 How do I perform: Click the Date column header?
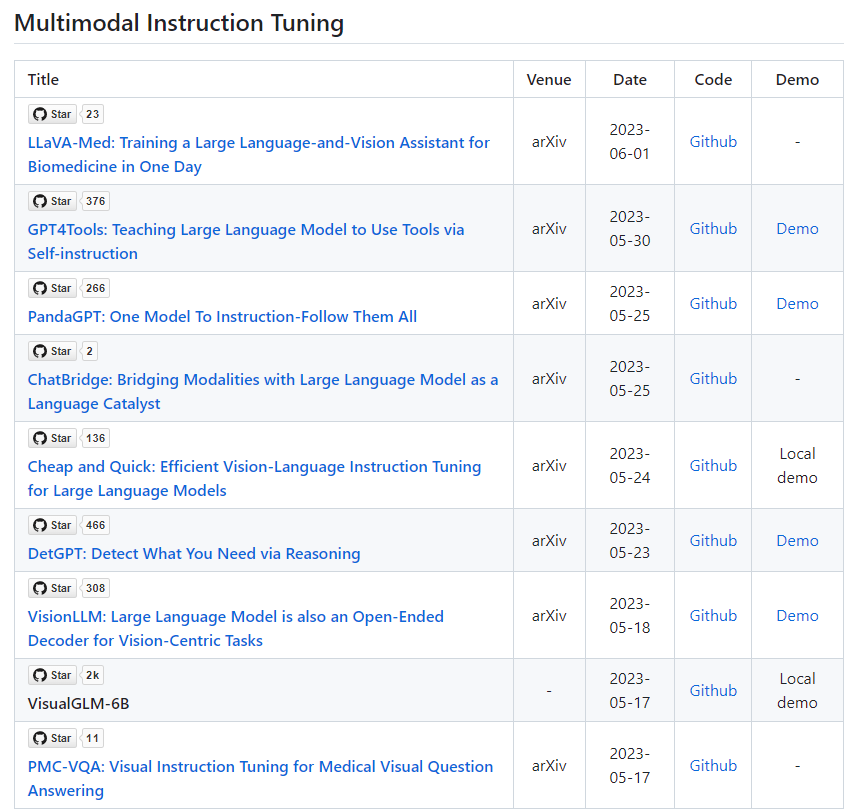630,79
